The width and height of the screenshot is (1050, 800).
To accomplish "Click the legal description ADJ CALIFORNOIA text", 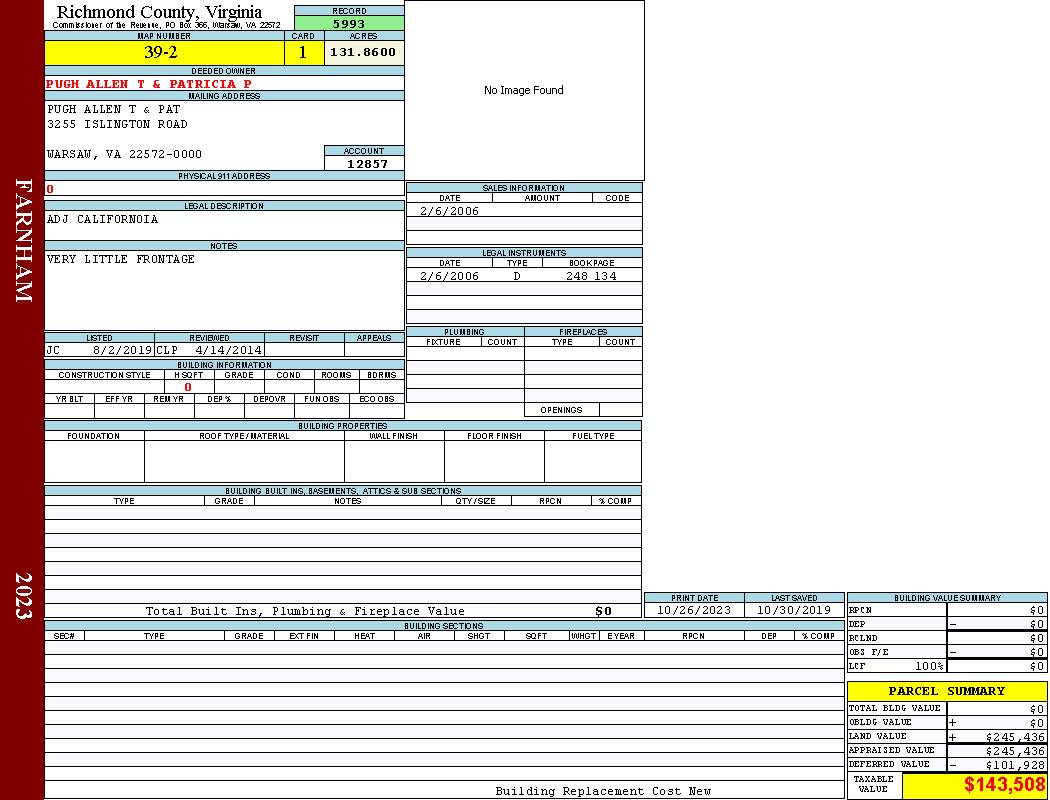I will tap(102, 219).
